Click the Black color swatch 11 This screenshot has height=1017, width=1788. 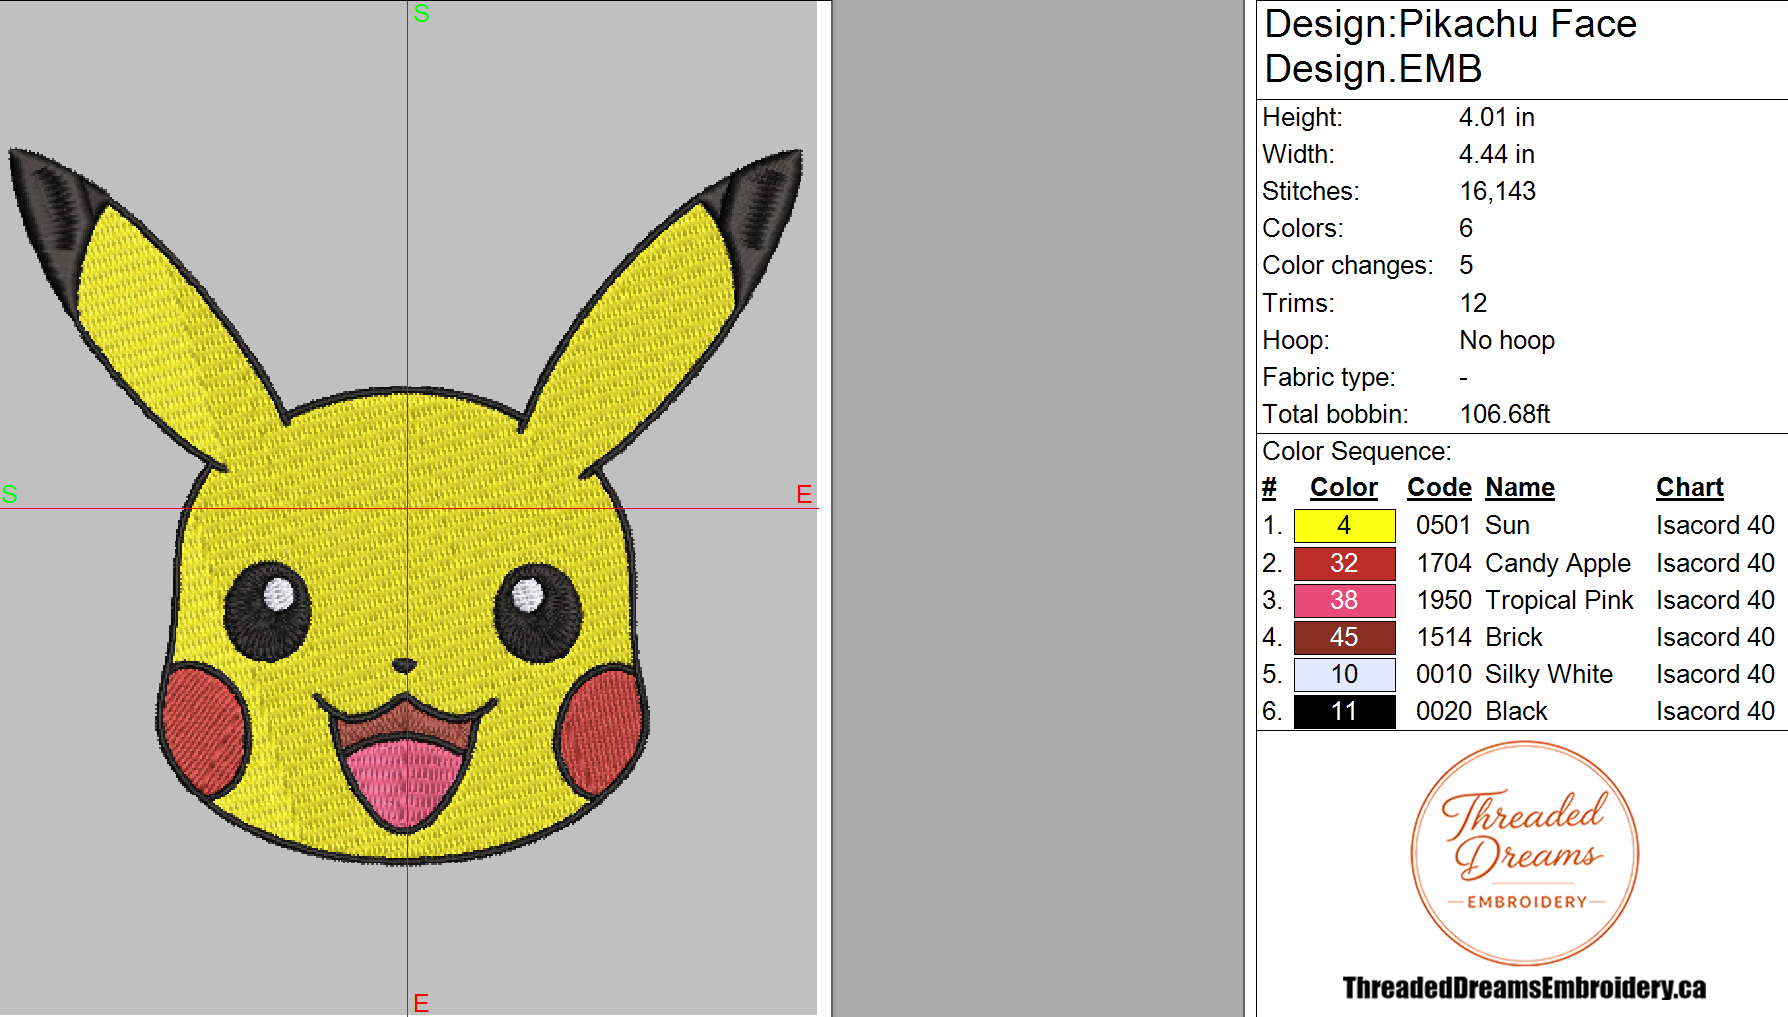tap(1344, 711)
